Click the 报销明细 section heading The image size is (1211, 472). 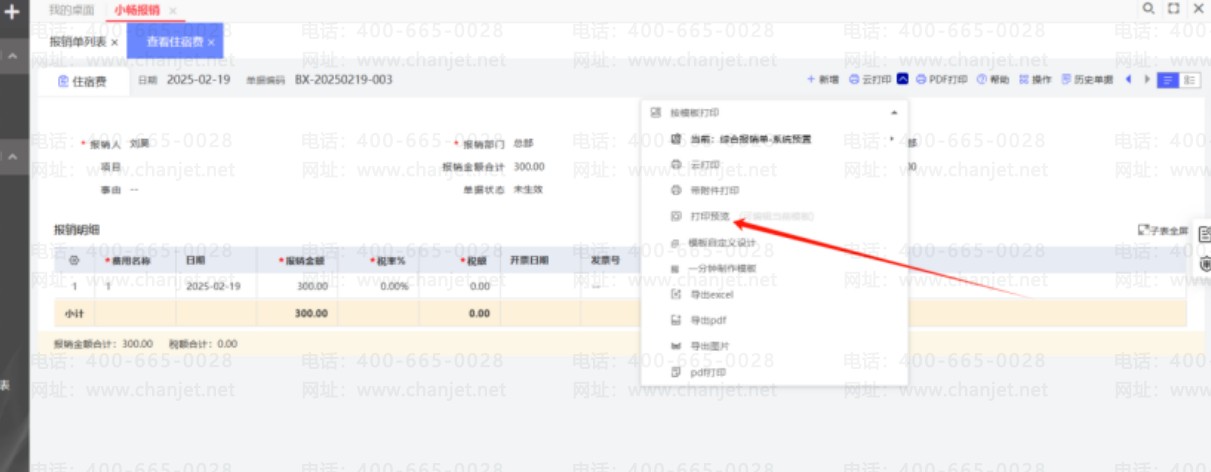pyautogui.click(x=77, y=229)
